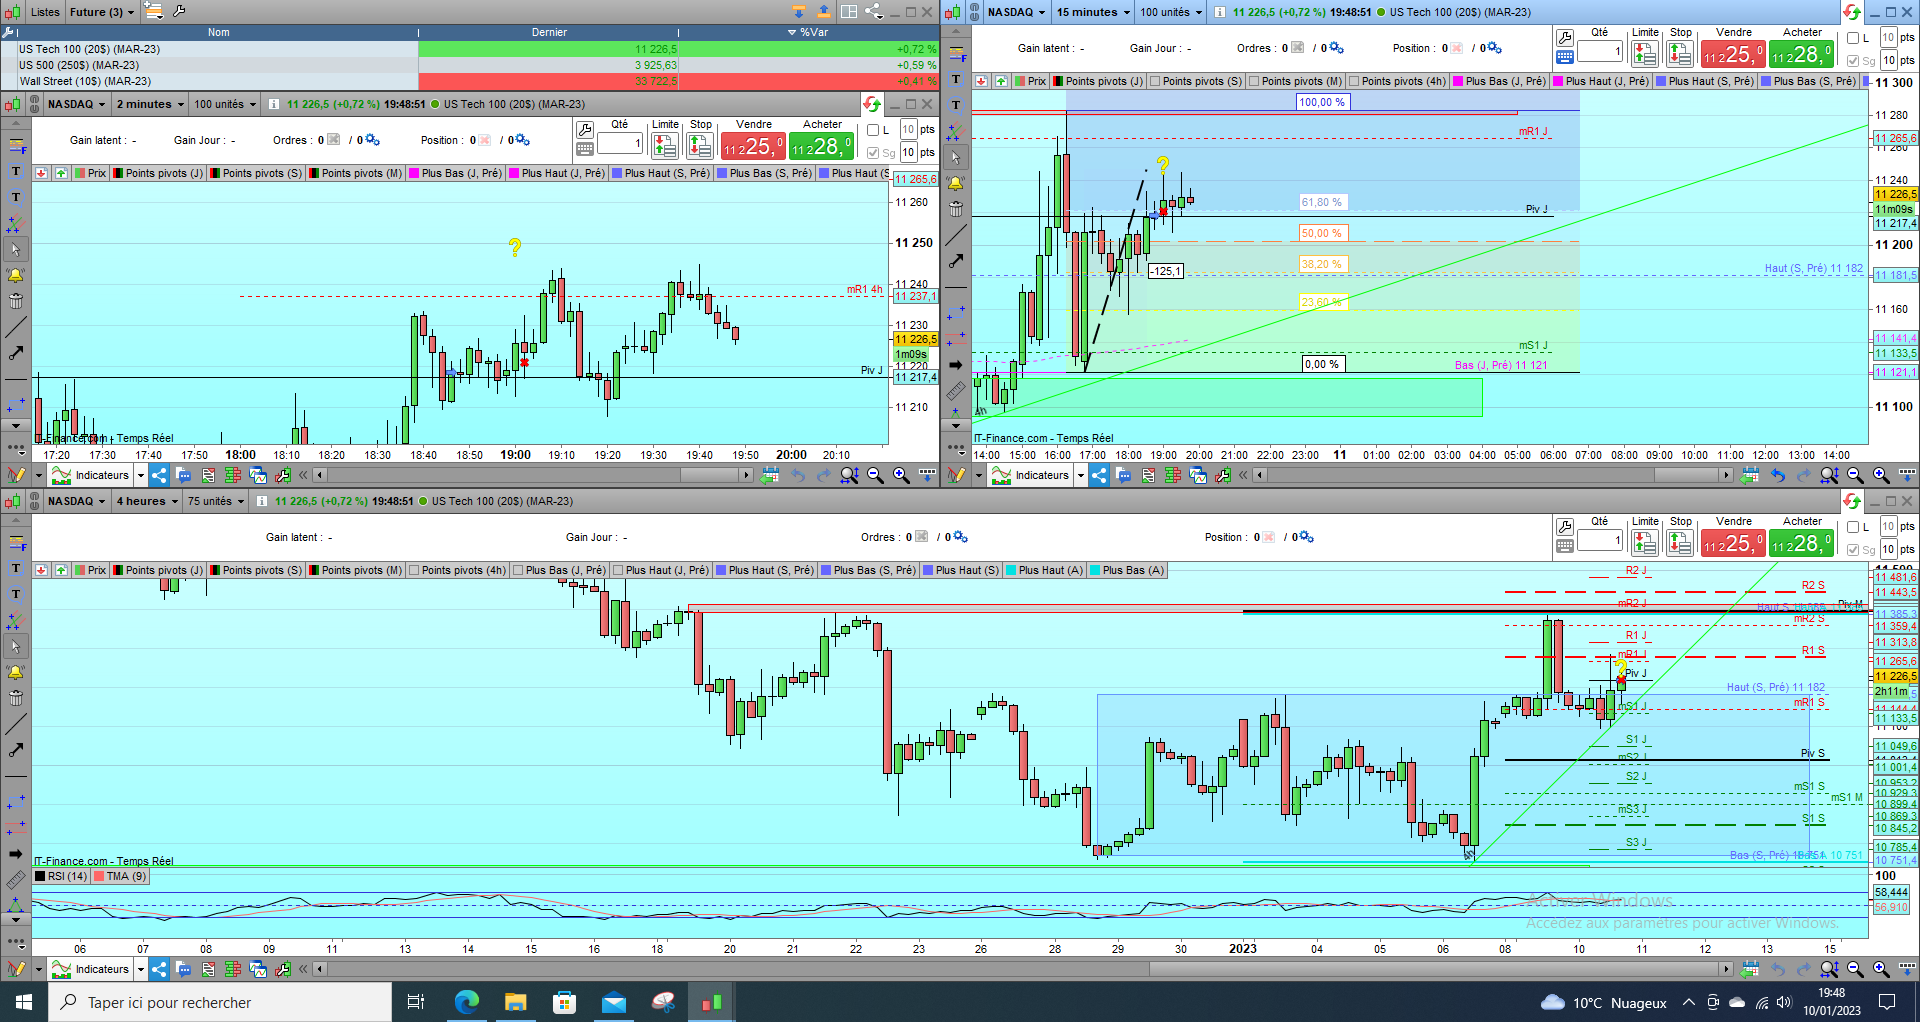1920x1022 pixels.
Task: Enable Points pivots (4h) in 15 minutes chart
Action: (x=1355, y=81)
